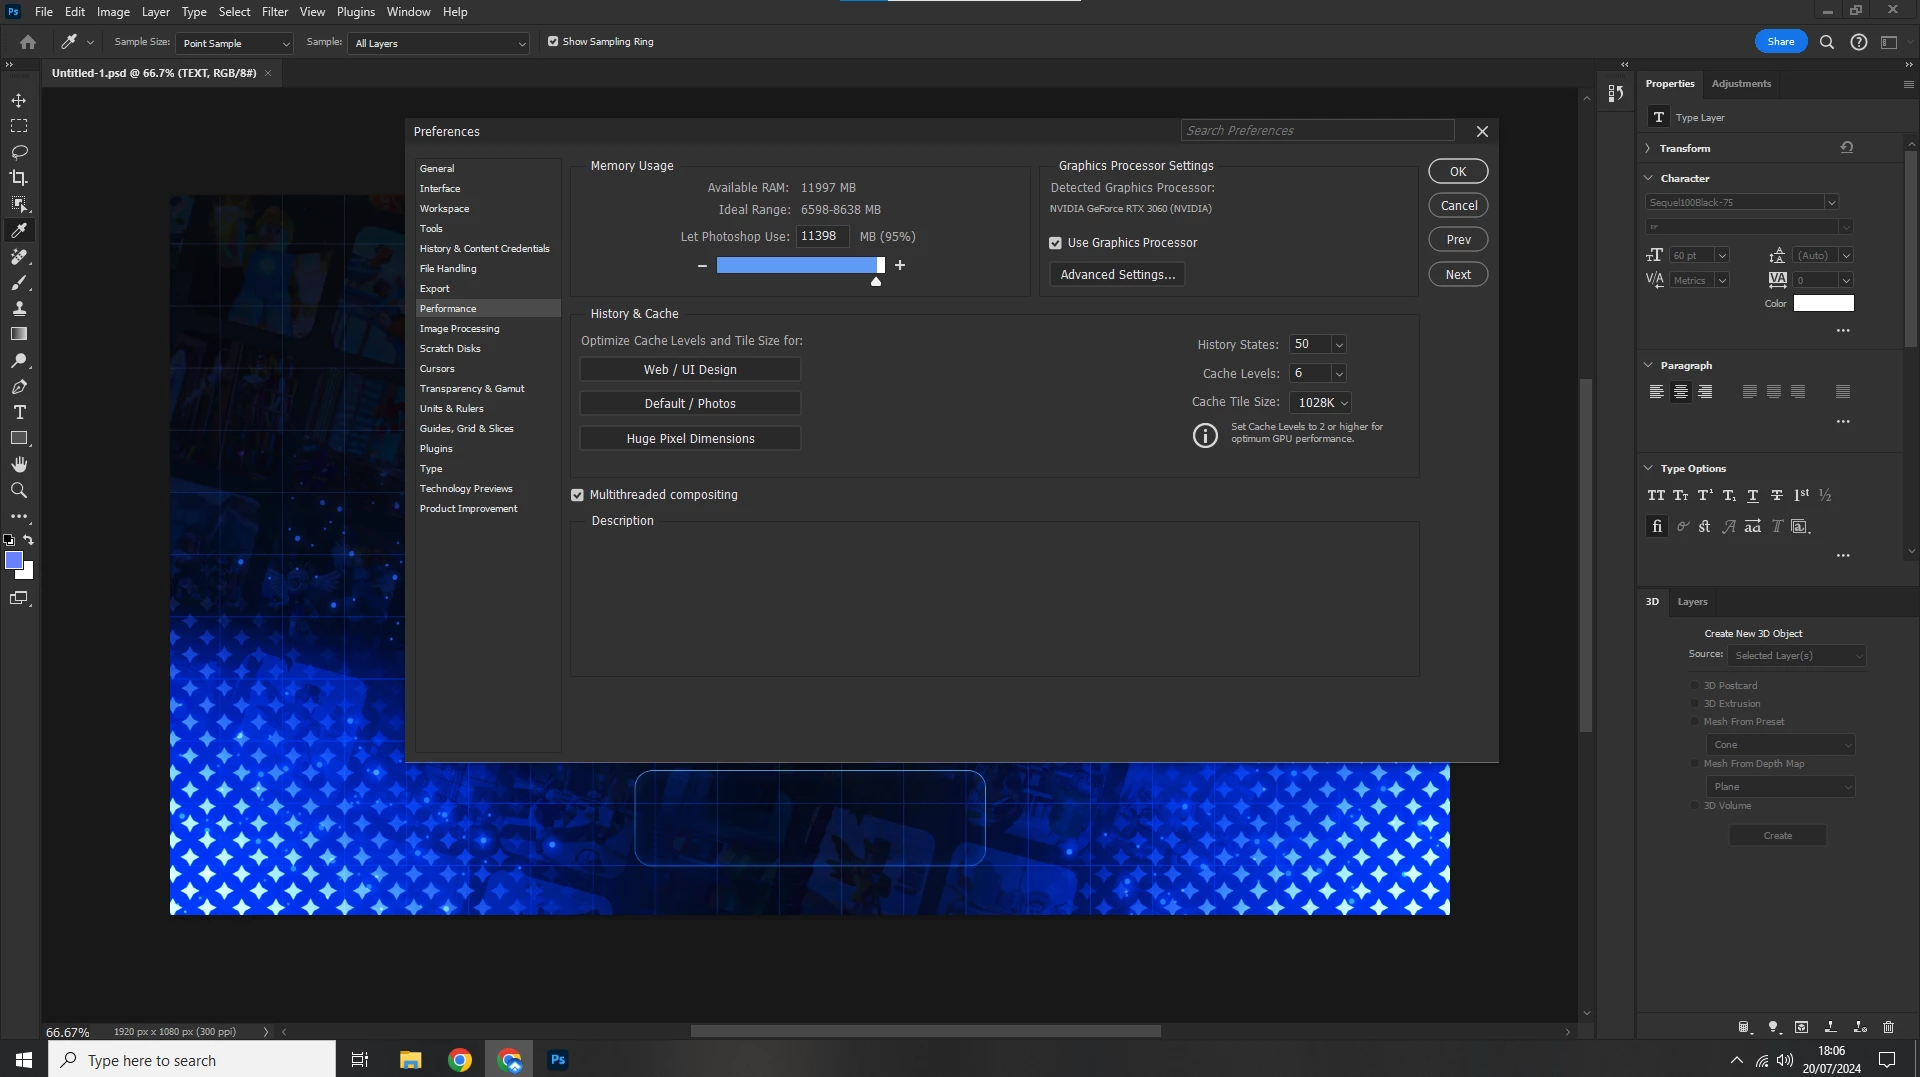This screenshot has height=1077, width=1920.
Task: Open the Layer menu
Action: [x=155, y=12]
